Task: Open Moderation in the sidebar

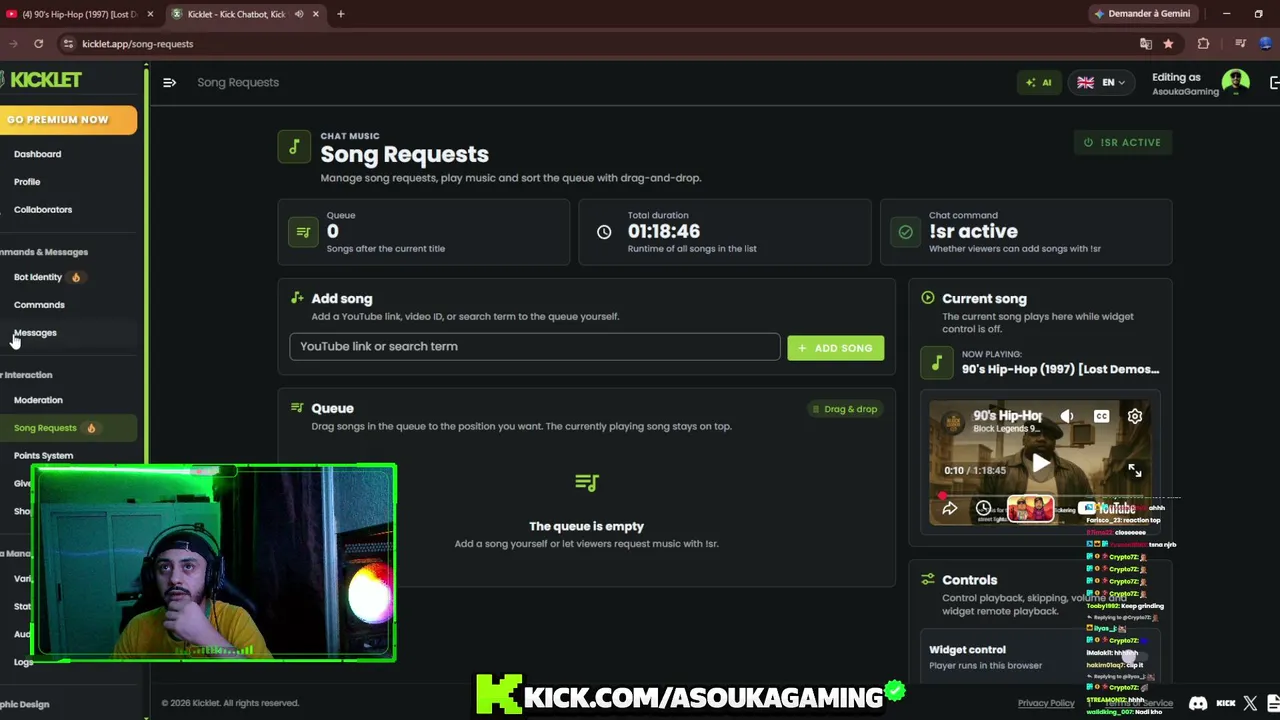Action: click(38, 400)
